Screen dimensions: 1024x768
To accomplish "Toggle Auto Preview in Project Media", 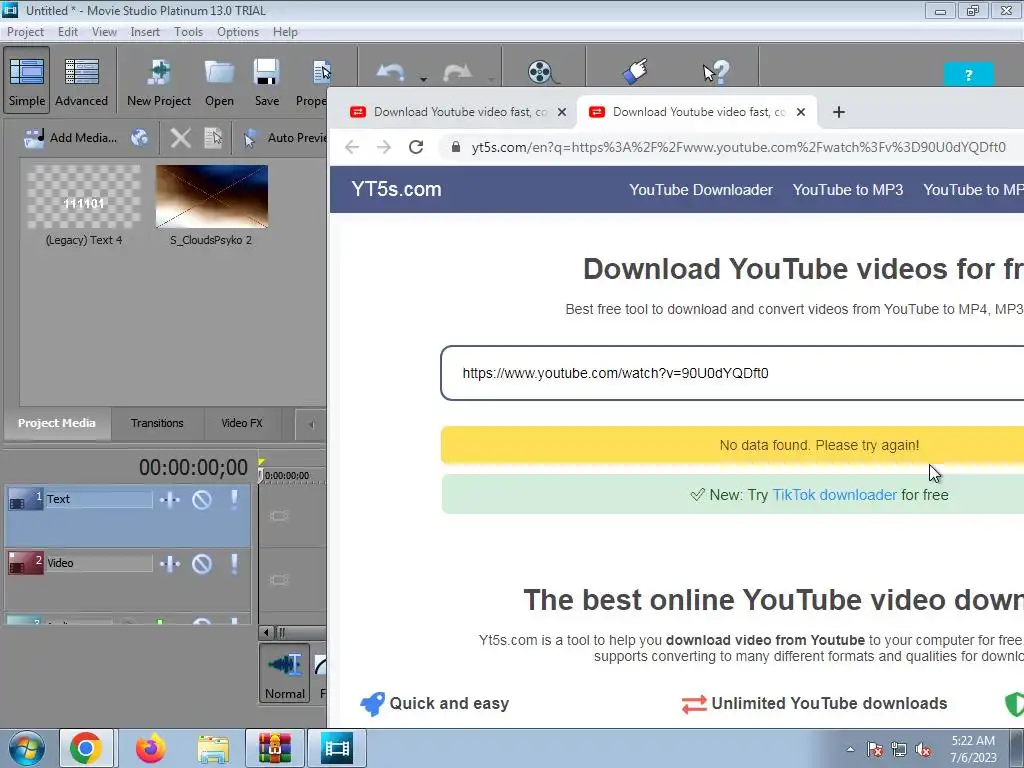I will click(x=285, y=138).
